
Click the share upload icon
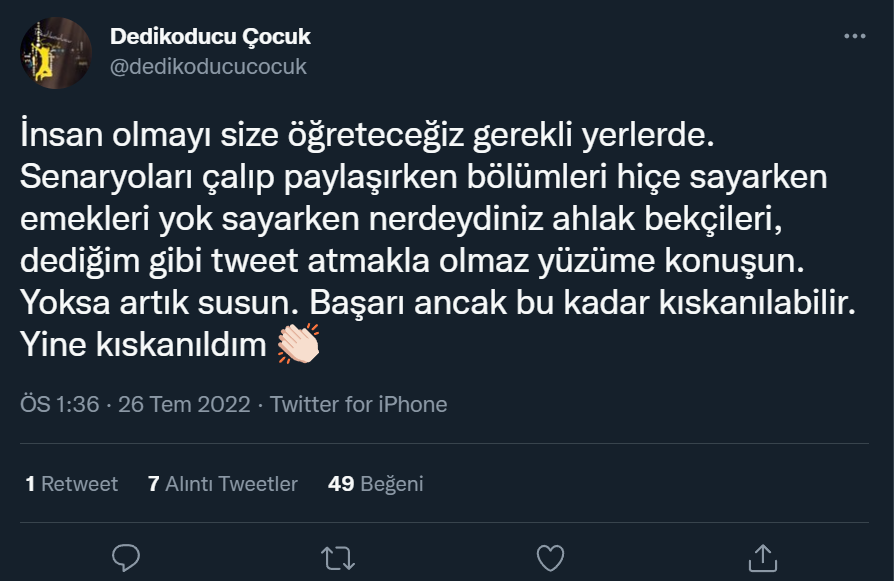point(762,557)
